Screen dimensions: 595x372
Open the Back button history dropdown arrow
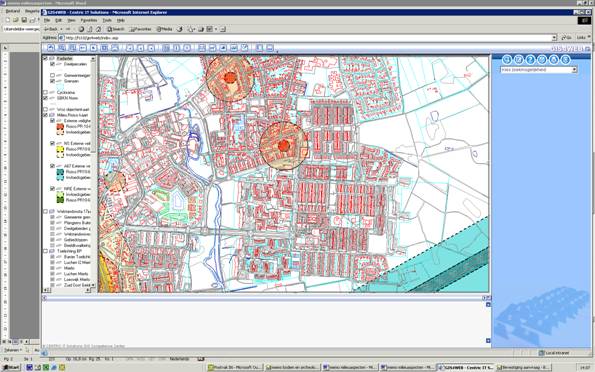(x=61, y=29)
